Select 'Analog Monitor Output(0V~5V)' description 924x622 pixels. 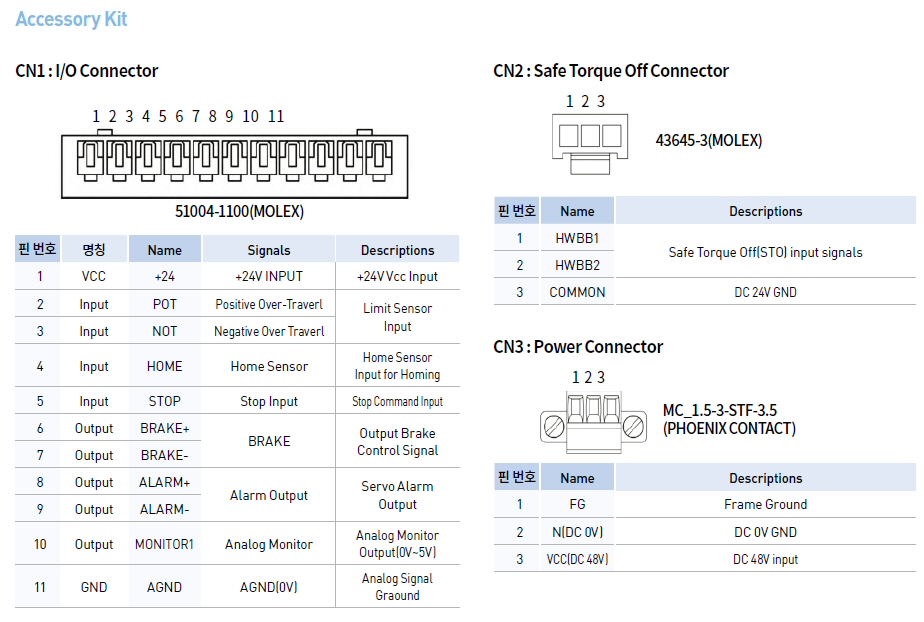[398, 544]
